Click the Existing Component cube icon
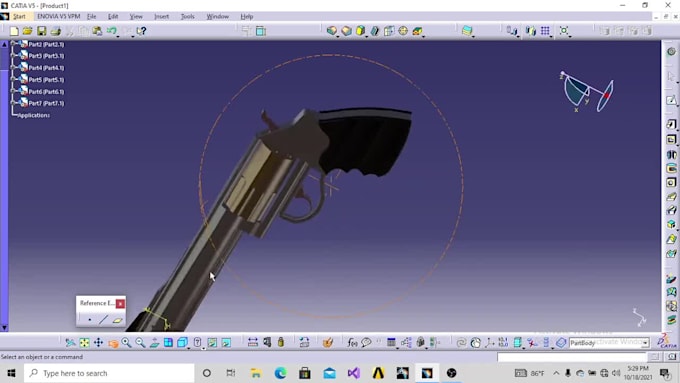 point(331,31)
